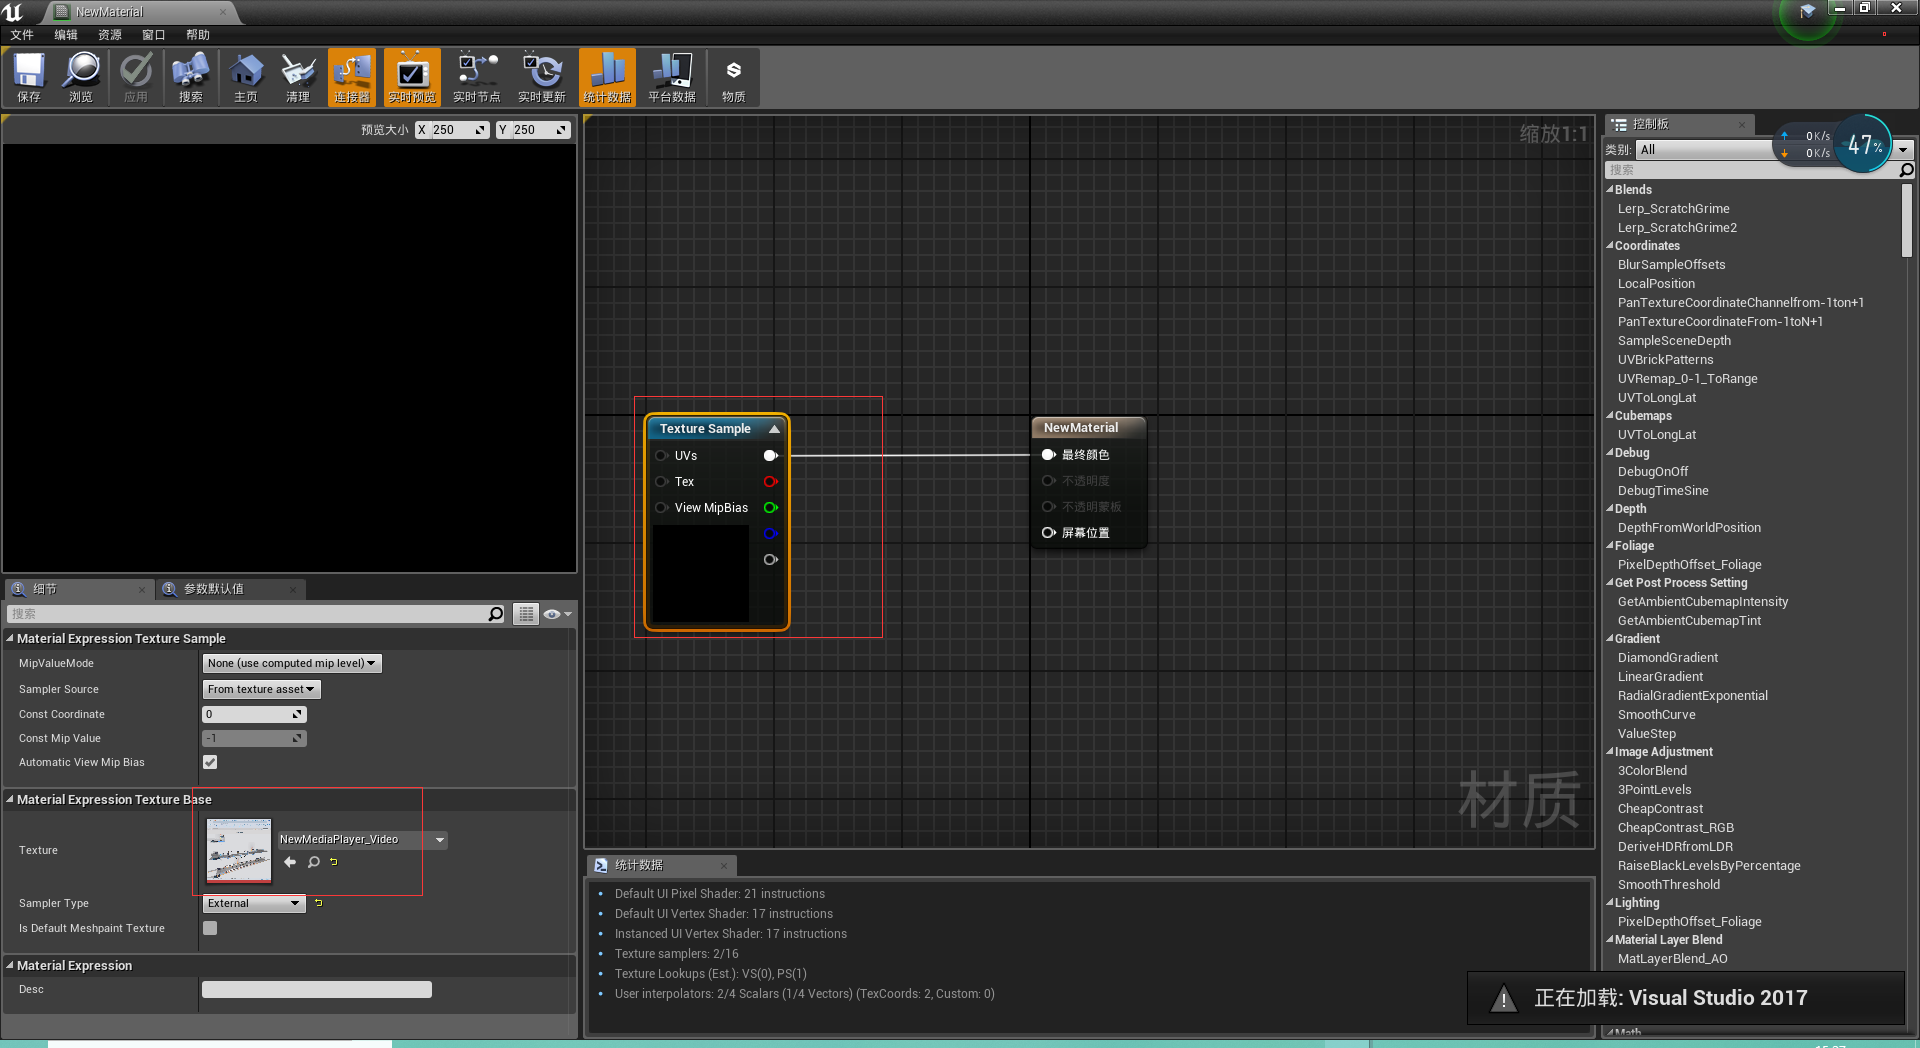1920x1048 pixels.
Task: Save the material with 保存 icon
Action: [x=29, y=77]
